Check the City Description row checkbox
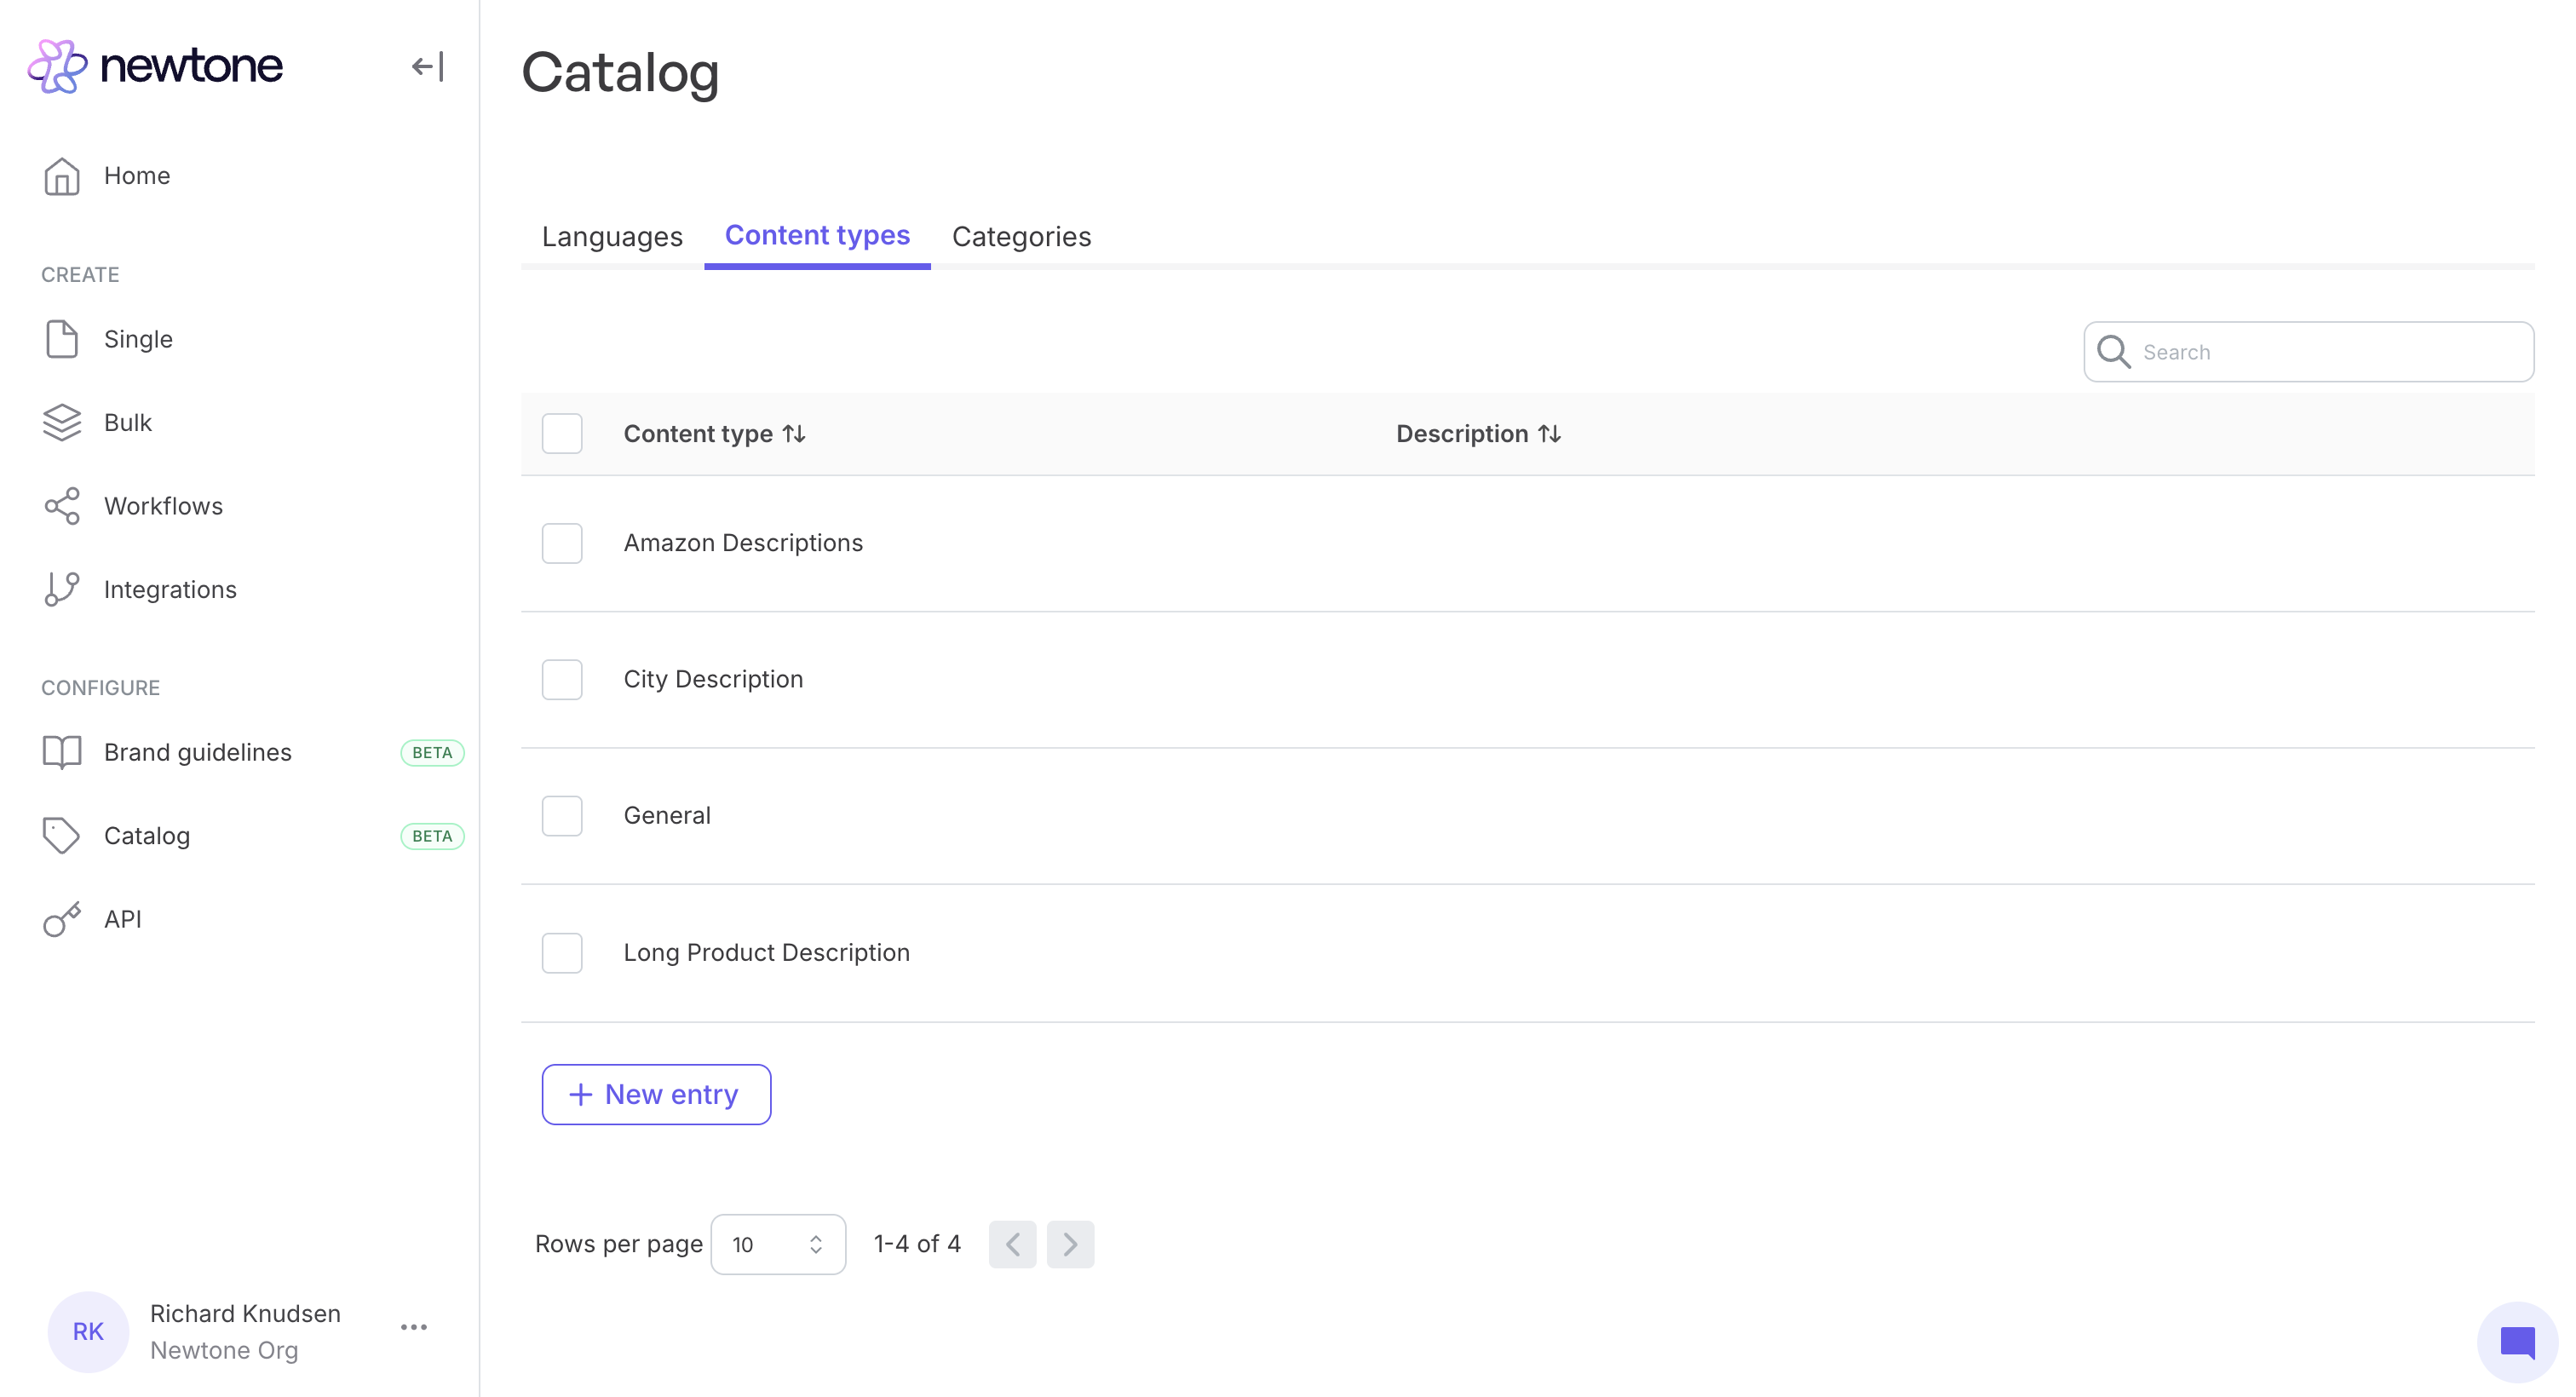The image size is (2576, 1397). pyautogui.click(x=562, y=680)
